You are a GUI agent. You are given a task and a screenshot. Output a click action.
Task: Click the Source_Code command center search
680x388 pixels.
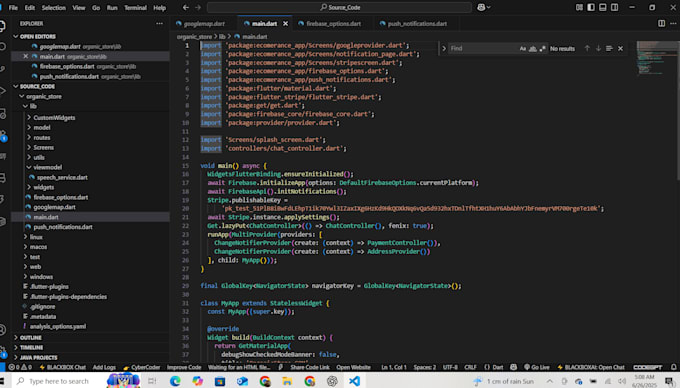pos(339,7)
